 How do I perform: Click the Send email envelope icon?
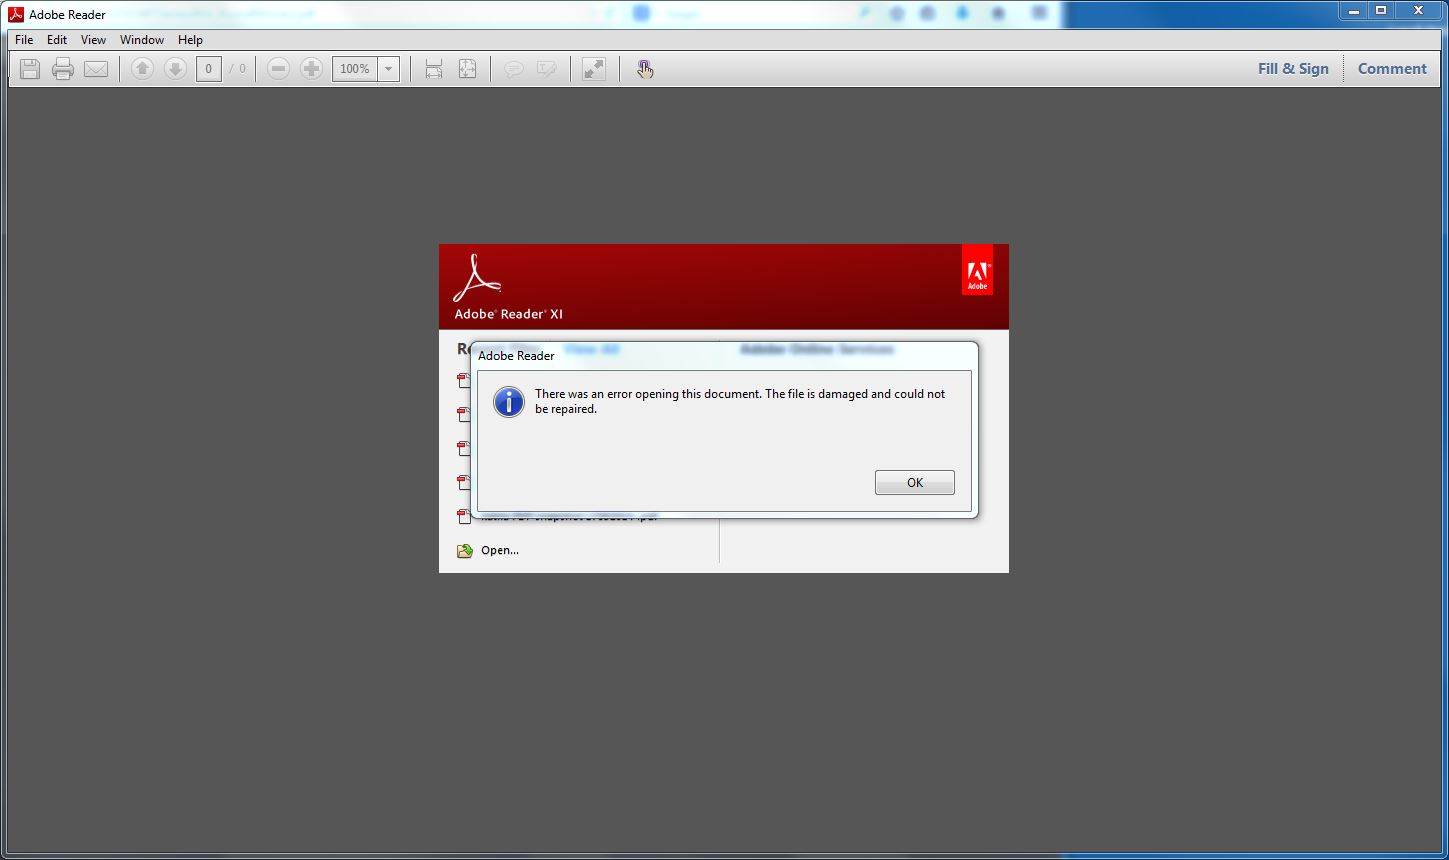pyautogui.click(x=96, y=69)
